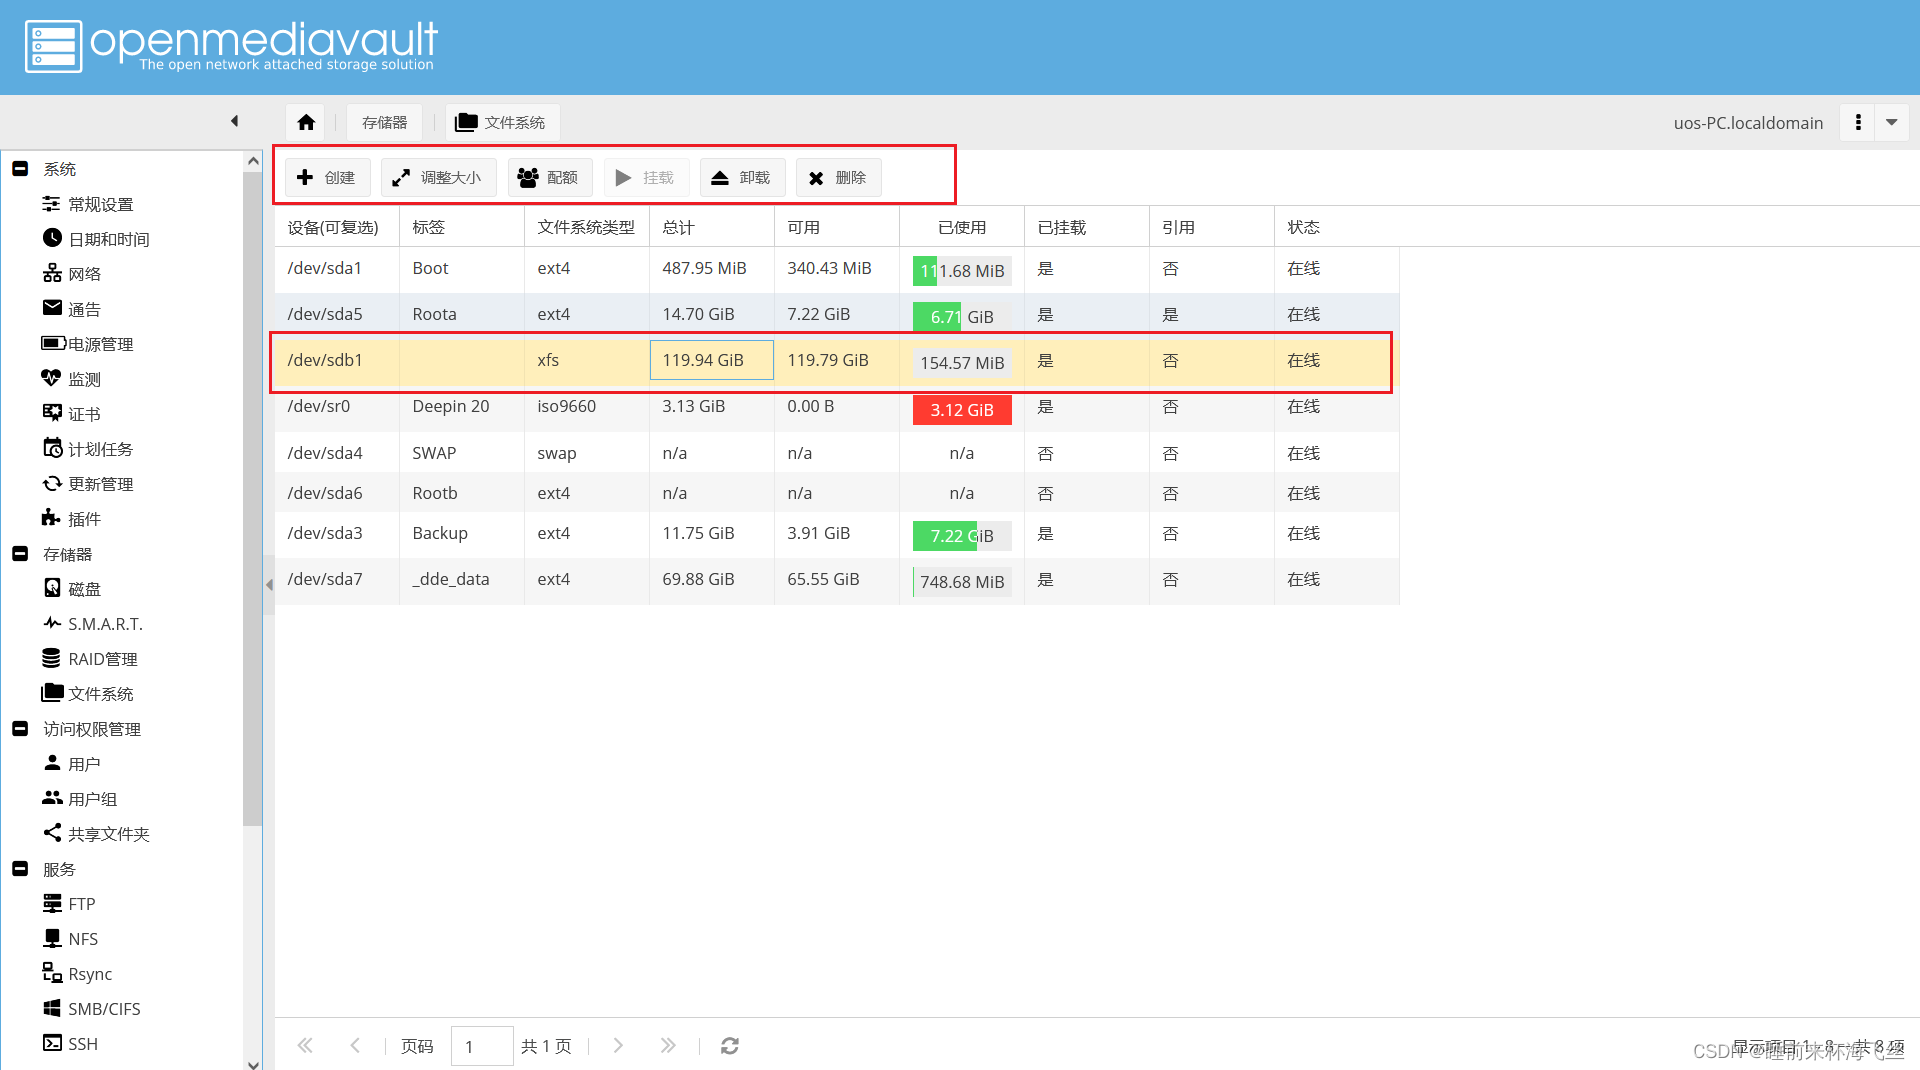Sort by 文件系统类型 column header
This screenshot has width=1920, height=1070.
click(x=587, y=227)
